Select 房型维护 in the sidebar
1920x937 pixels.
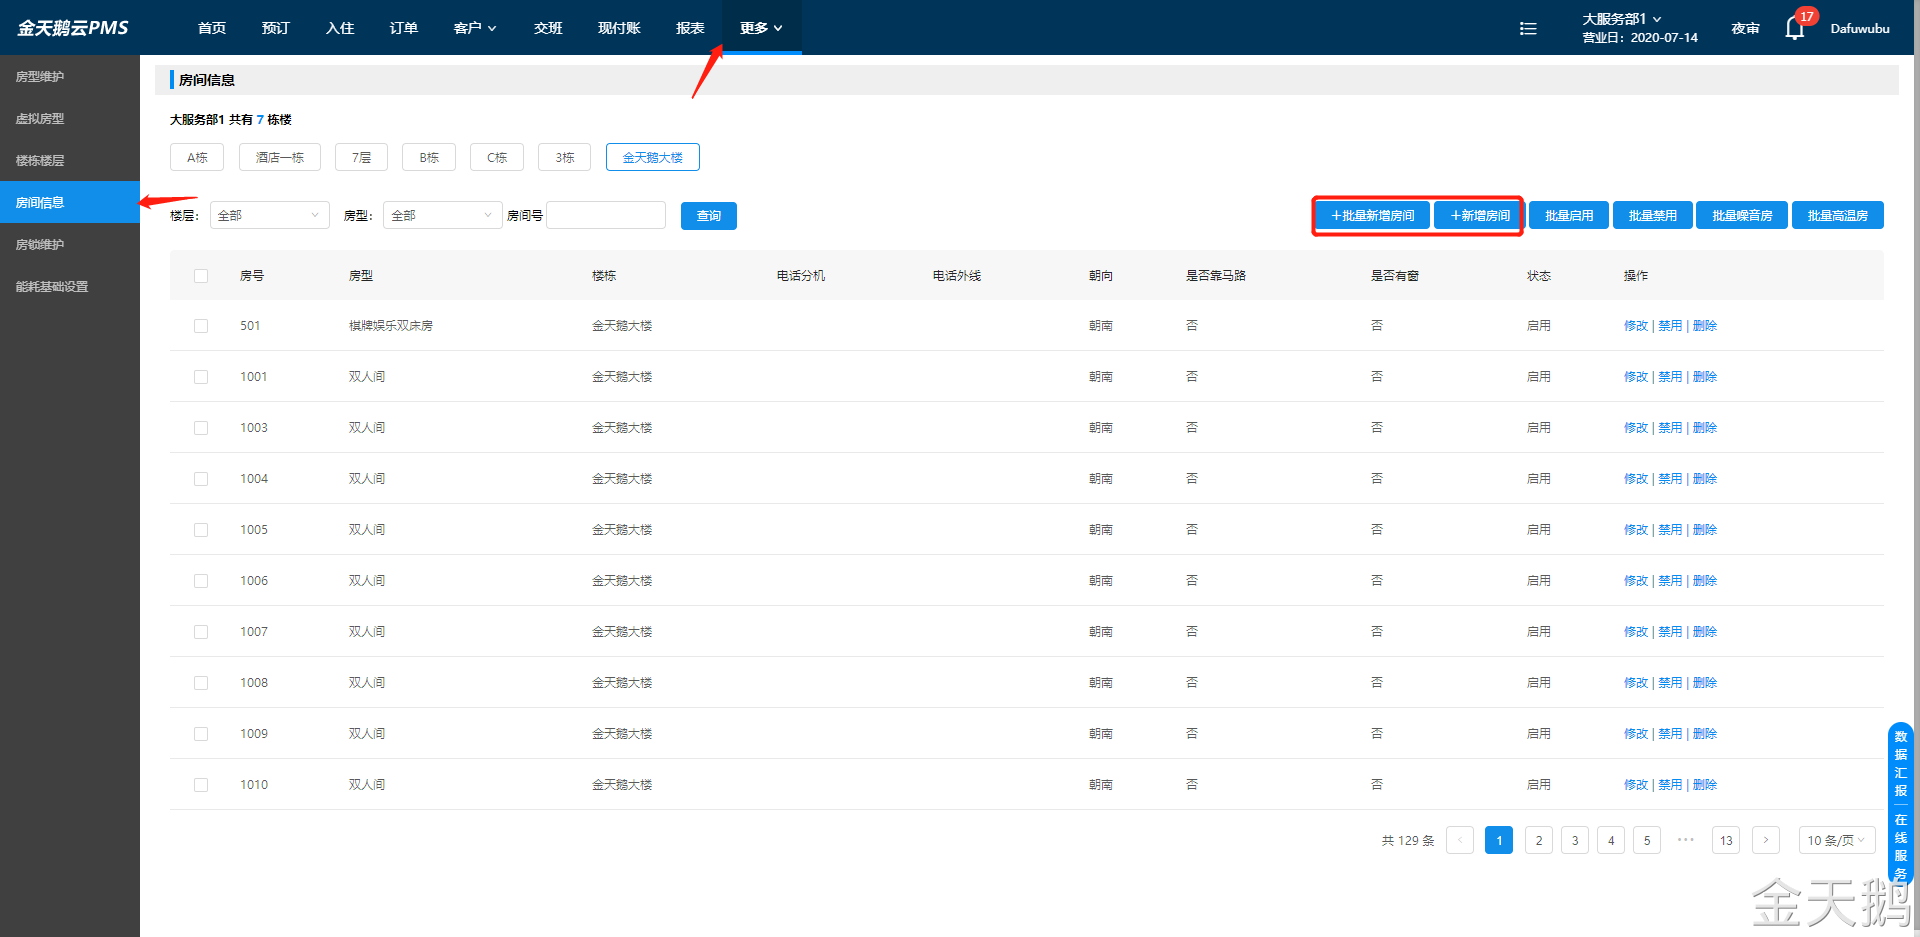(70, 77)
